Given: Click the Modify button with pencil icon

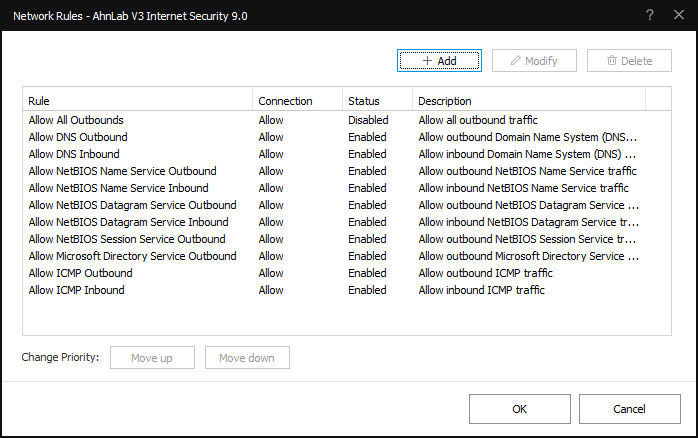Looking at the screenshot, I should (534, 61).
